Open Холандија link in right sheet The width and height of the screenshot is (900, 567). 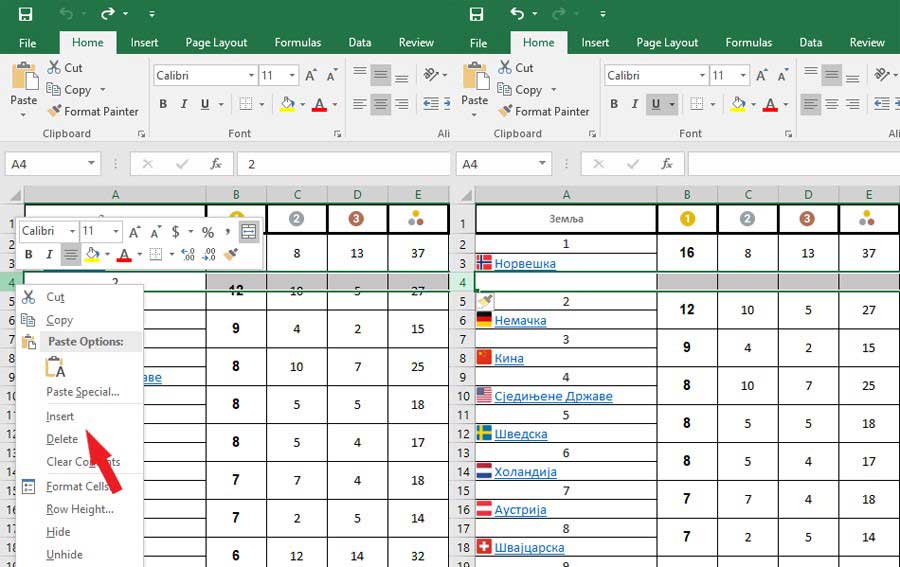[x=526, y=472]
